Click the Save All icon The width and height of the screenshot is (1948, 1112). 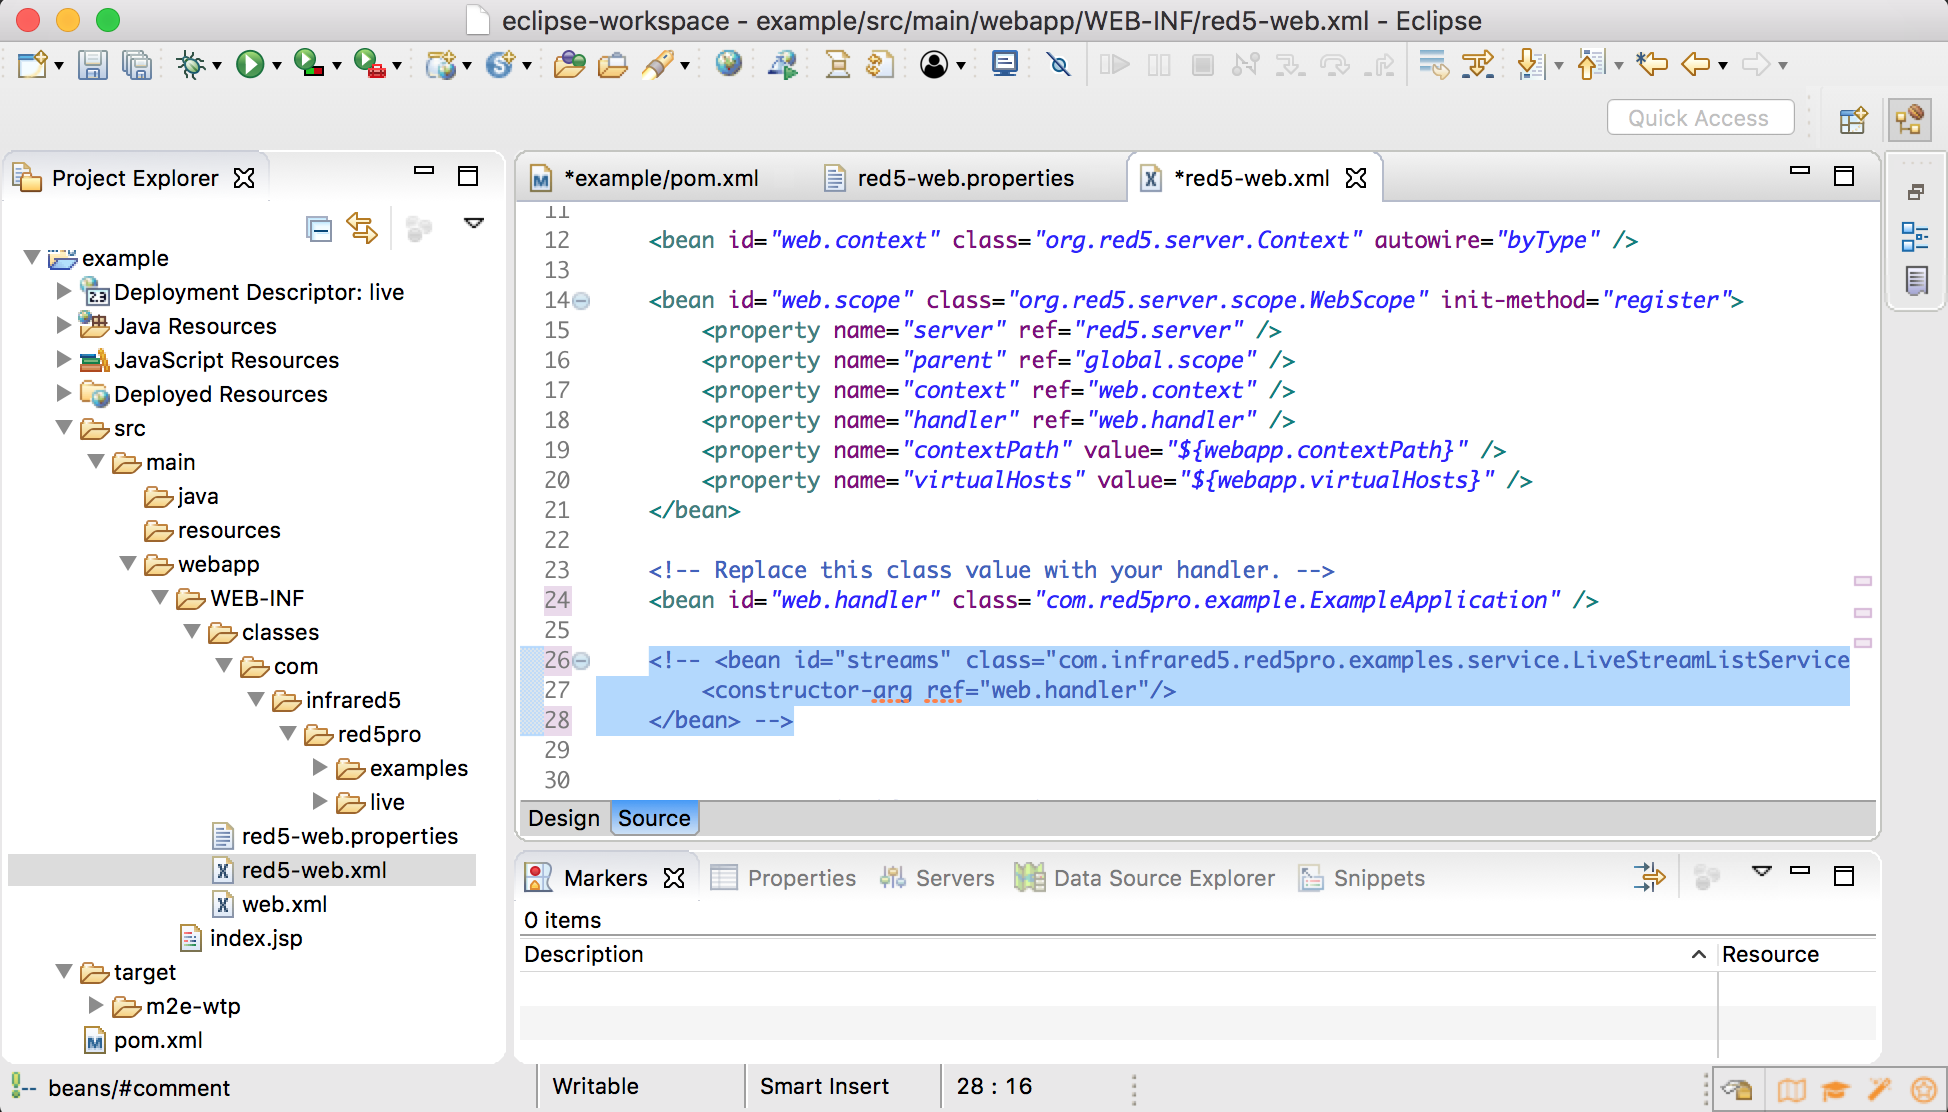(x=137, y=65)
